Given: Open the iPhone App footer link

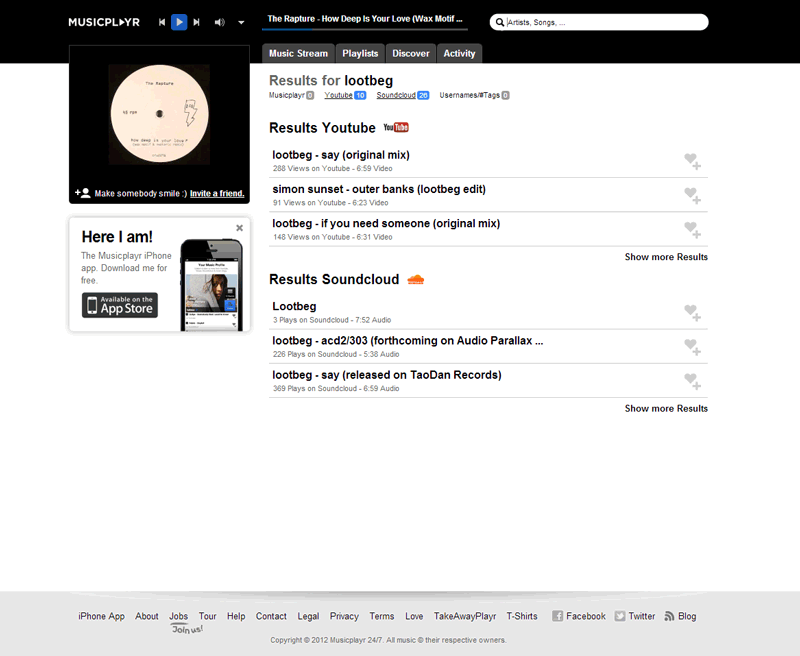Looking at the screenshot, I should 101,616.
